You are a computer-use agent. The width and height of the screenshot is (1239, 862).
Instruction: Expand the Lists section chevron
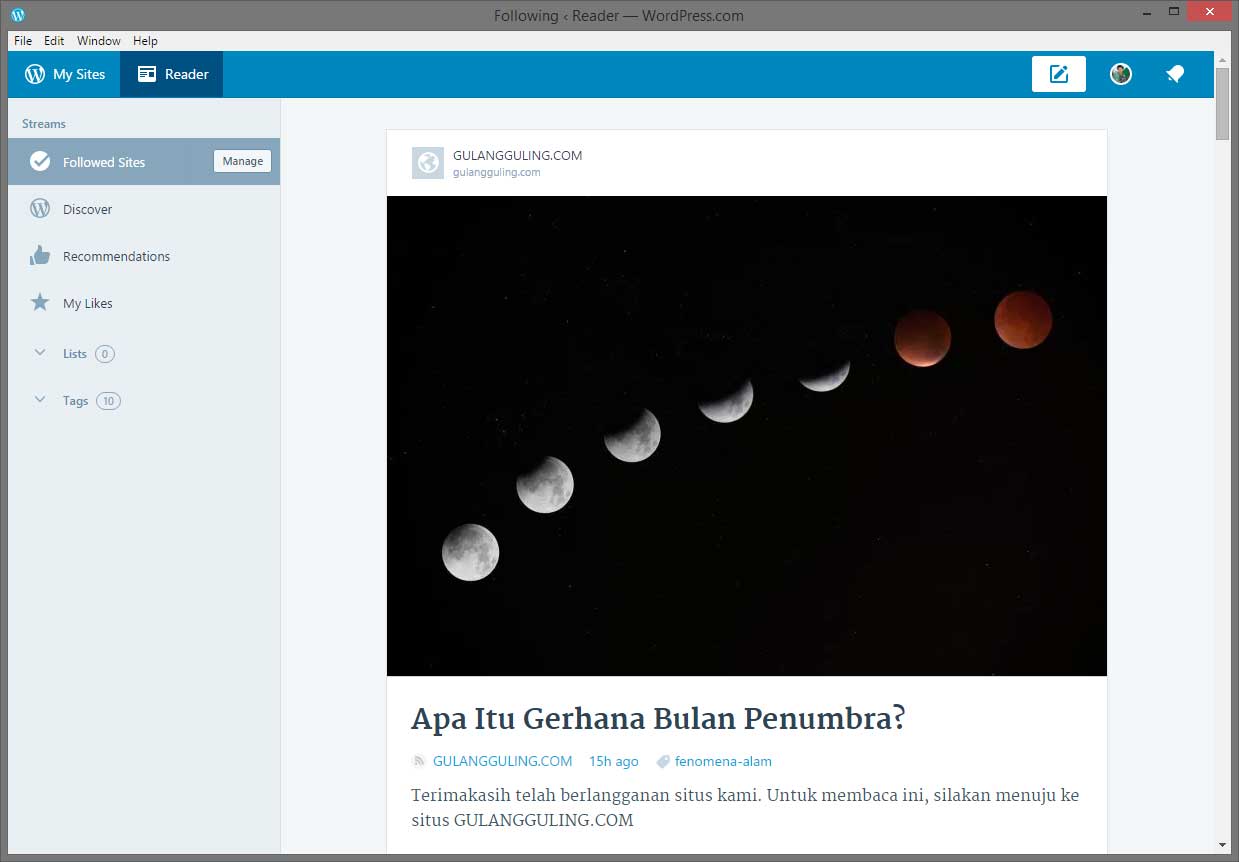pos(40,352)
